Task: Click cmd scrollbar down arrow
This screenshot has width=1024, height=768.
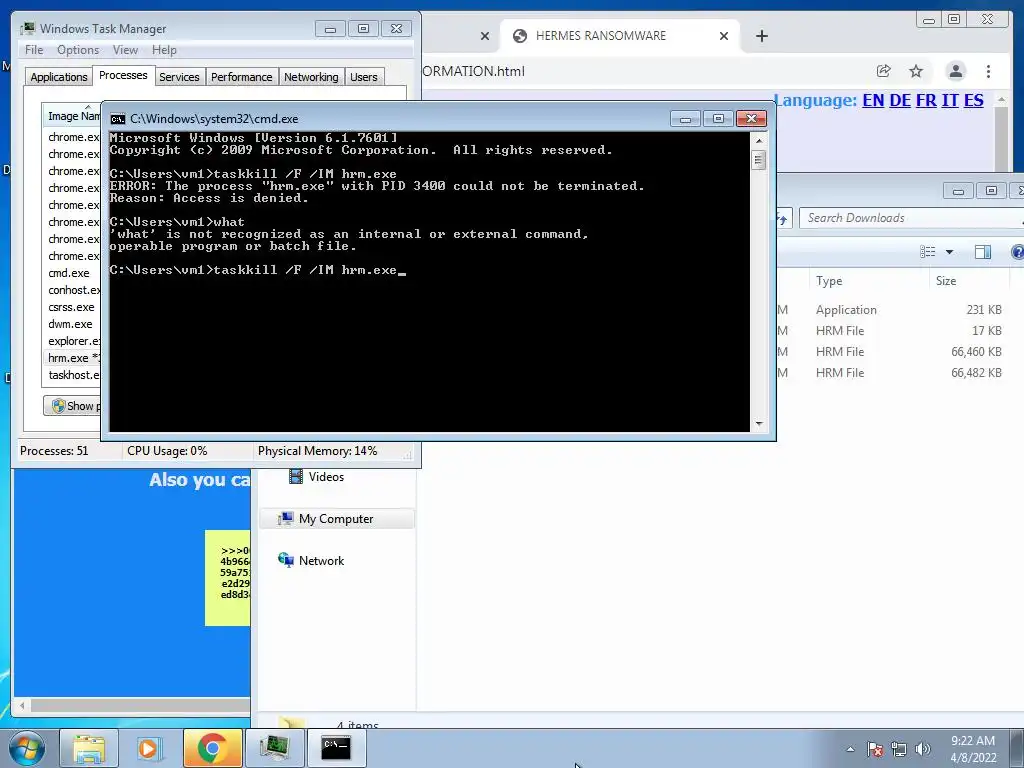Action: (758, 424)
